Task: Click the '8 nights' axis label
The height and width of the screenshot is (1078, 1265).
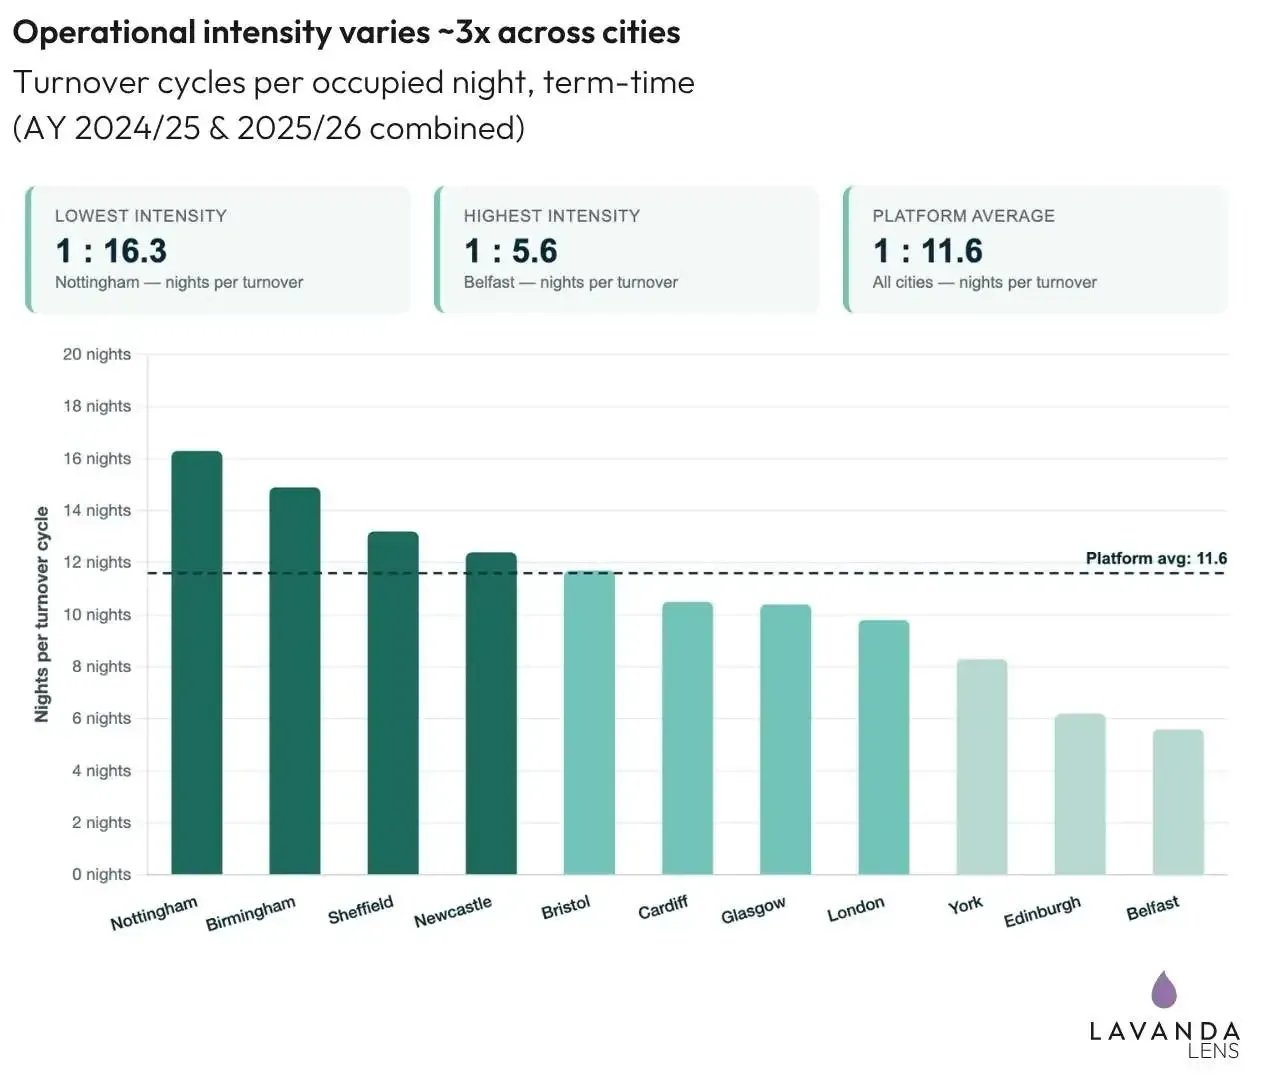Action: [x=101, y=667]
